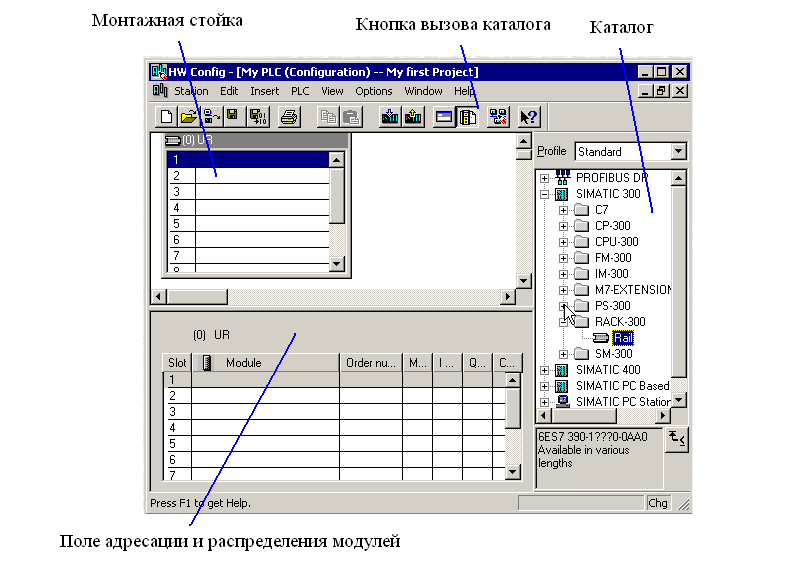This screenshot has width=806, height=575.
Task: Open the Window menu
Action: point(423,91)
